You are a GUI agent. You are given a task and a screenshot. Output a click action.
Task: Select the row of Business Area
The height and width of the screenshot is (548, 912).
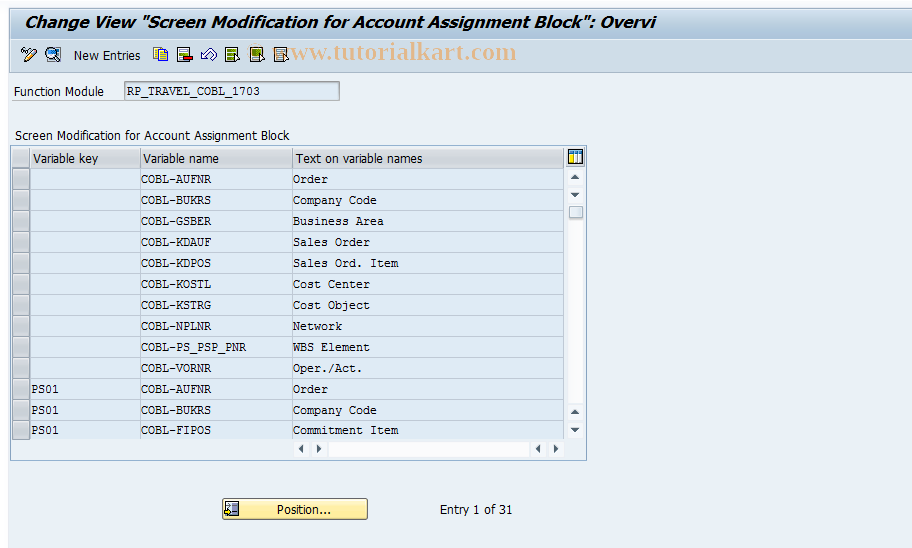click(21, 221)
